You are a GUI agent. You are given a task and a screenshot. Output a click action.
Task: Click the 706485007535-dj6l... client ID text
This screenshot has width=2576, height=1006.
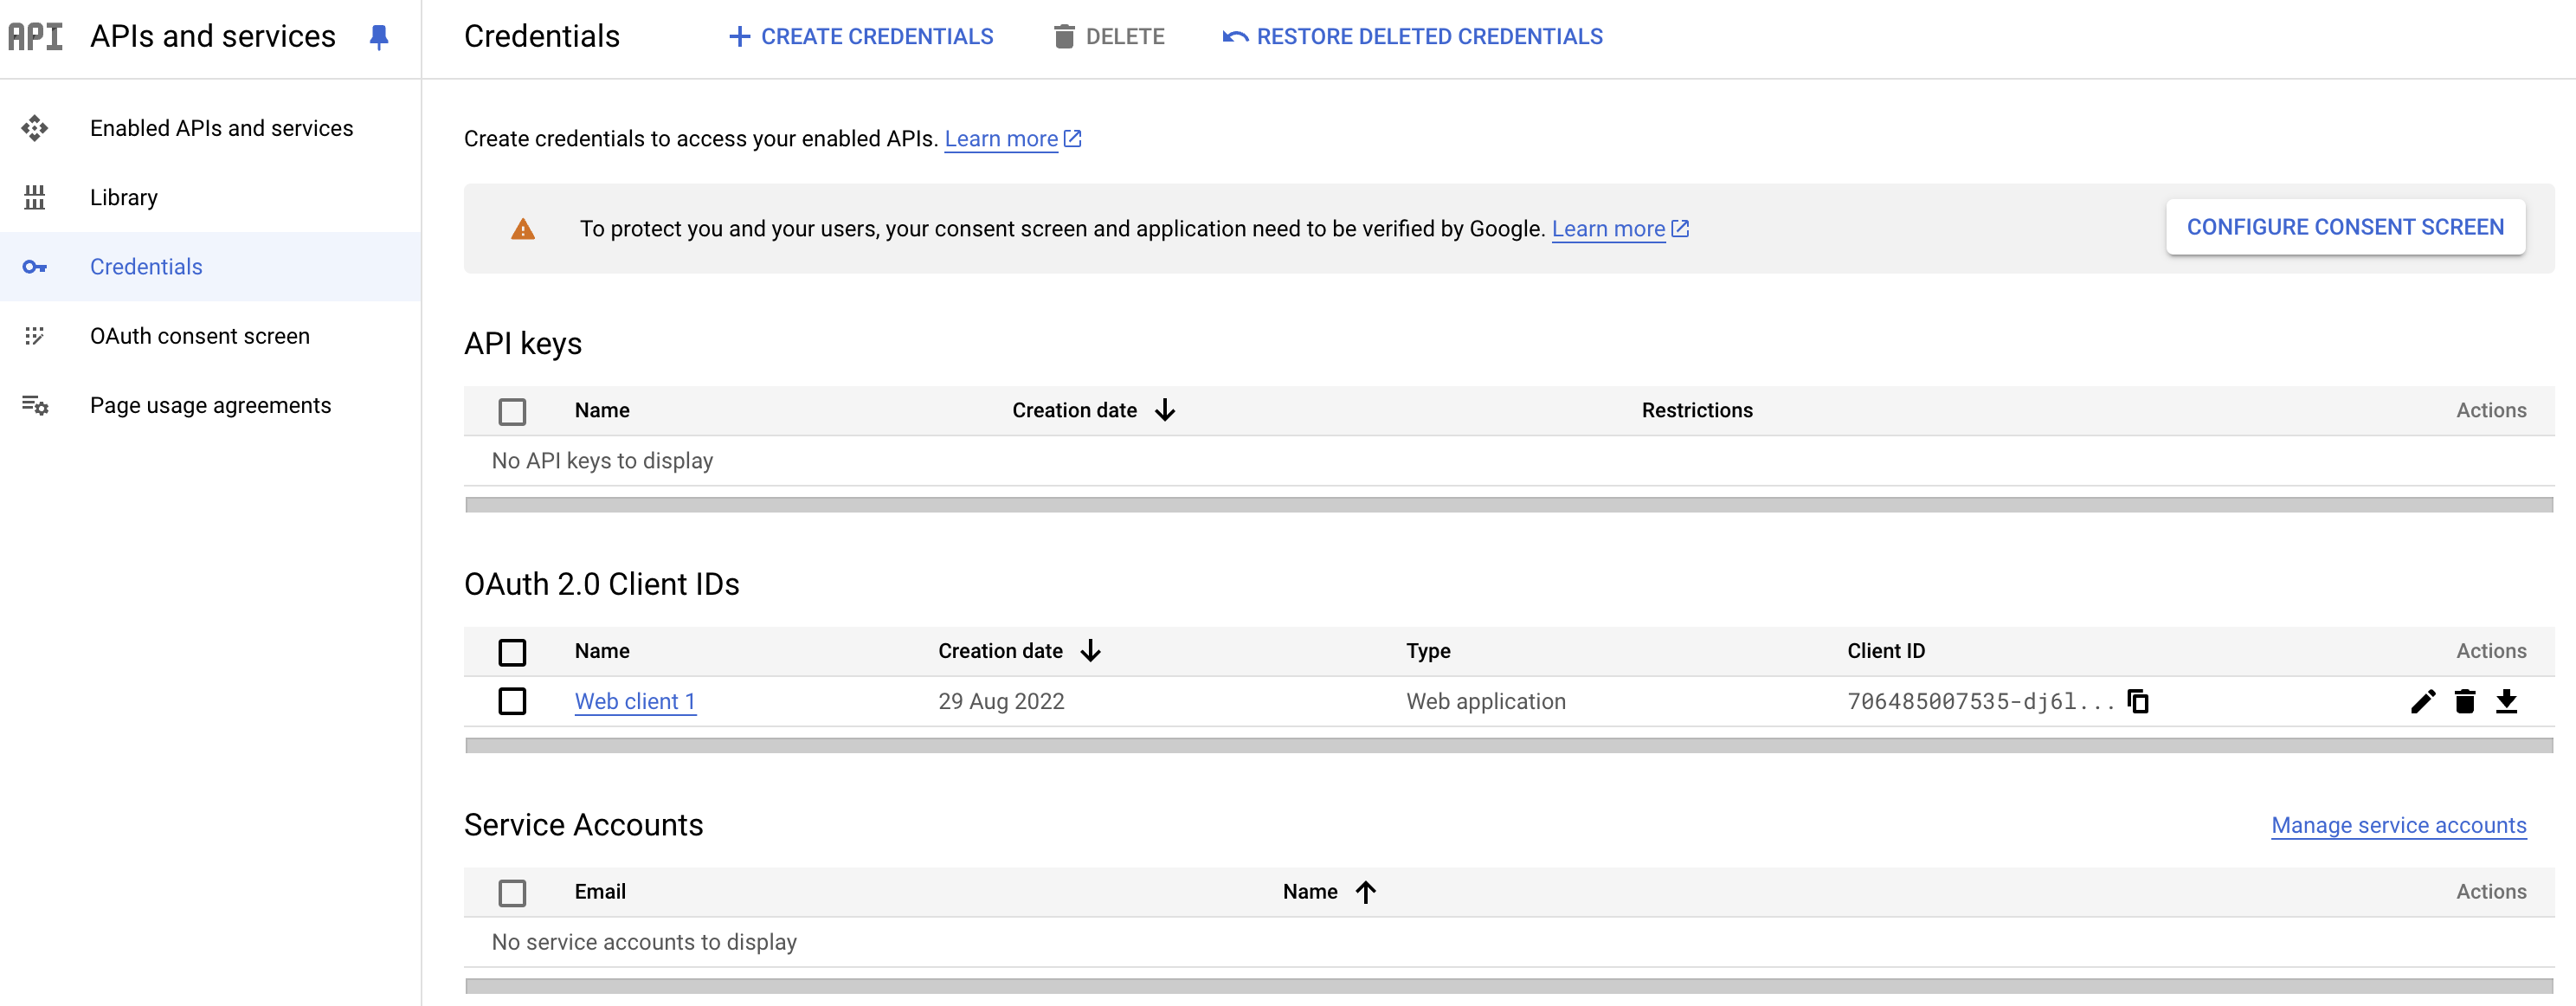(x=1980, y=701)
